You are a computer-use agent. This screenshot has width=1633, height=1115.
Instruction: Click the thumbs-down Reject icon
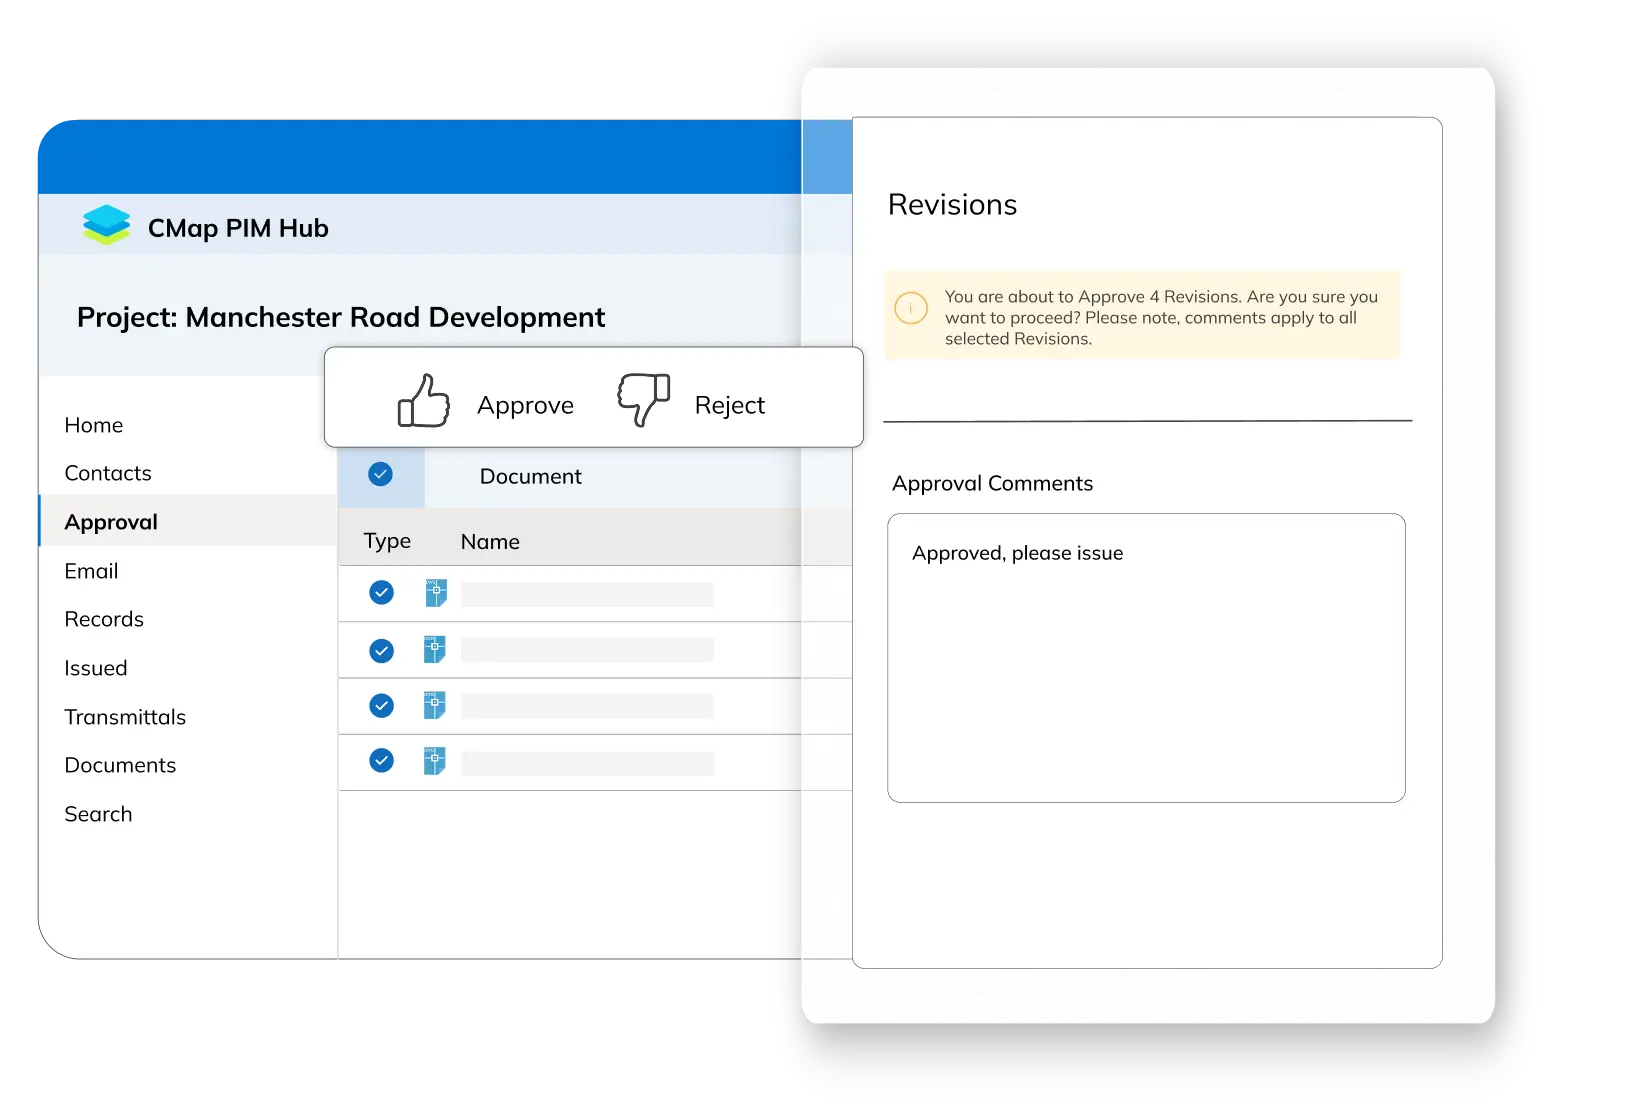point(643,400)
